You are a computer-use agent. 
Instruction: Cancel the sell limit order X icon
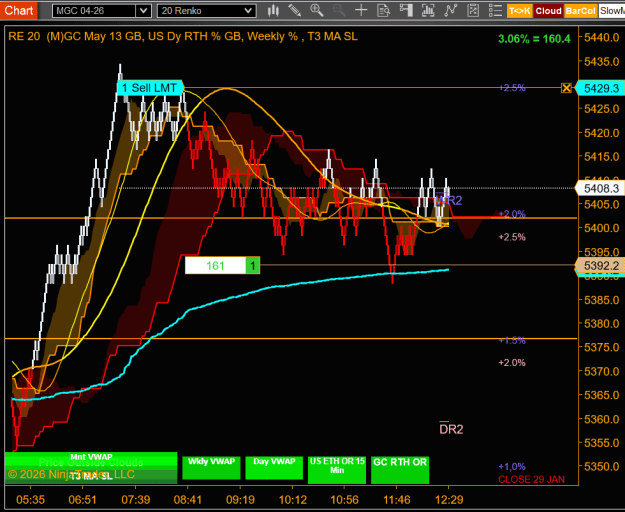(x=566, y=88)
